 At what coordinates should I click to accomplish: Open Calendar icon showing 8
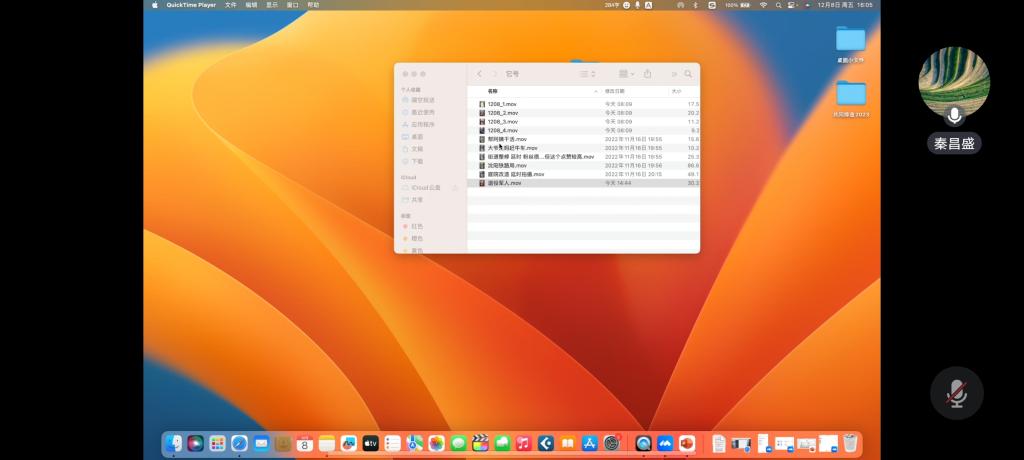click(x=305, y=444)
